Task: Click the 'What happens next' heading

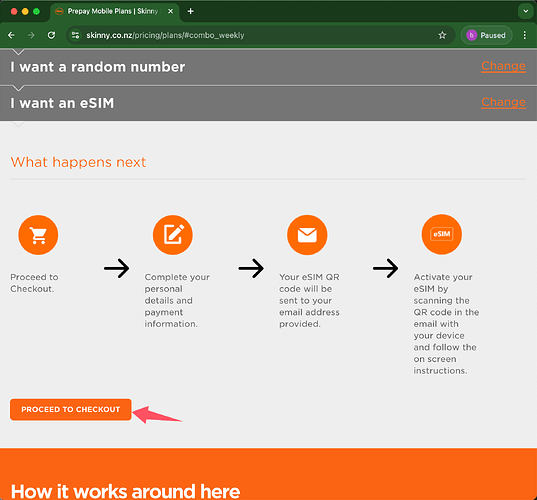Action: point(78,162)
